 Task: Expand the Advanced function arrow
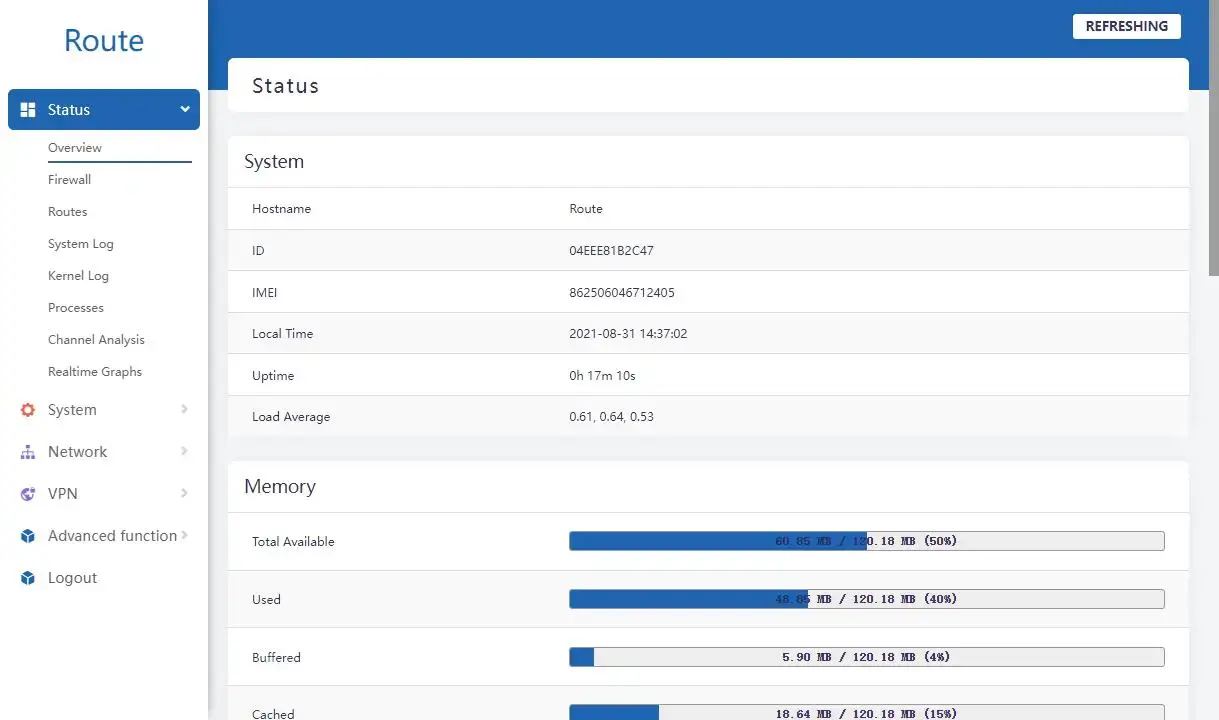click(x=184, y=535)
